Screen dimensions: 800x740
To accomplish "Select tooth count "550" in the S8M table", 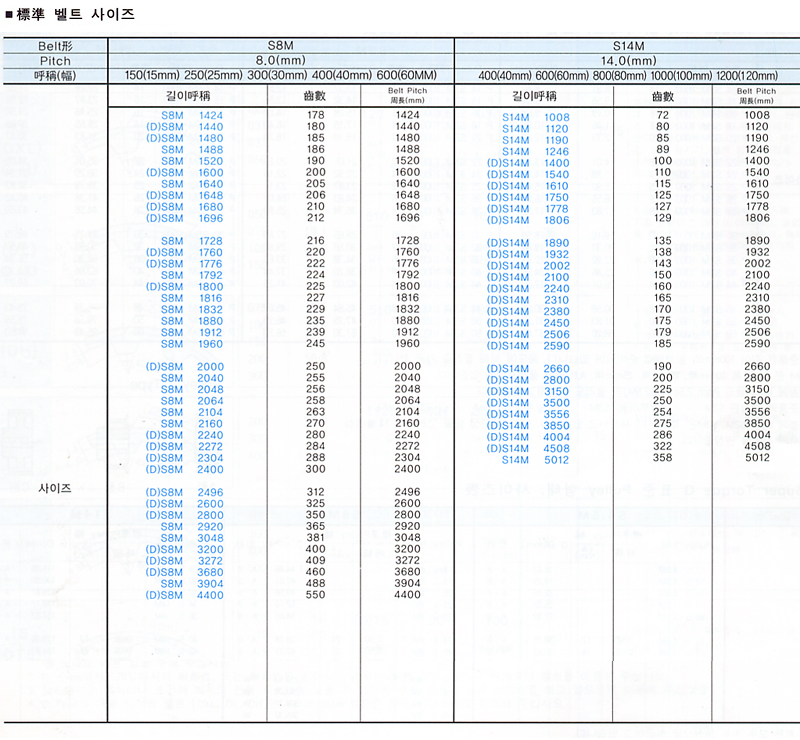I will click(316, 595).
